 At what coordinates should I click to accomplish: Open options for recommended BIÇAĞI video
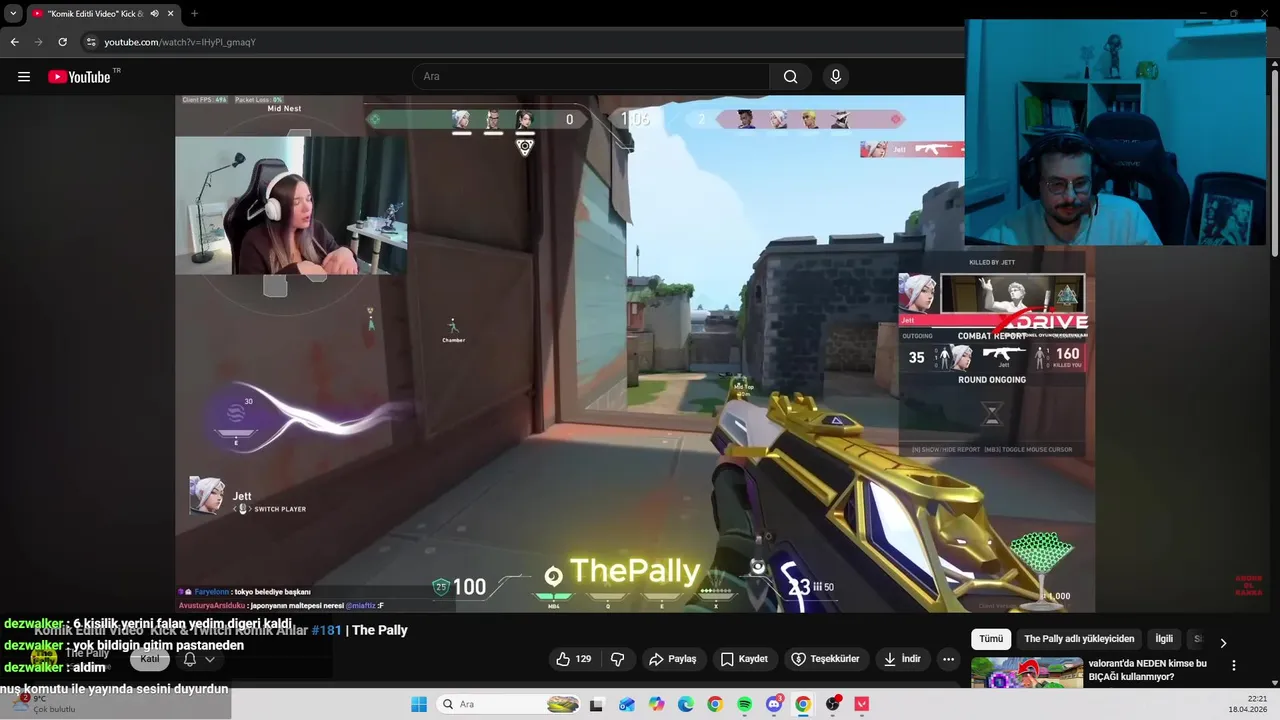1233,665
